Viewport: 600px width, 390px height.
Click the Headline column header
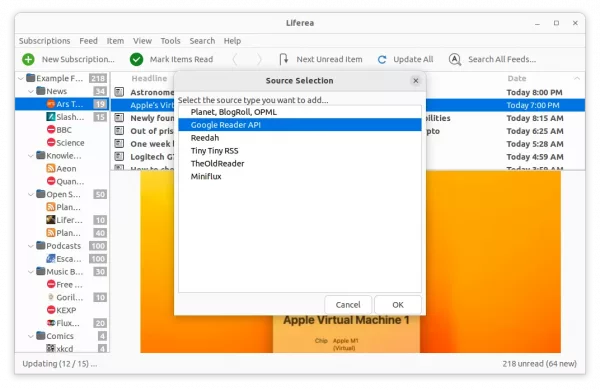(149, 78)
